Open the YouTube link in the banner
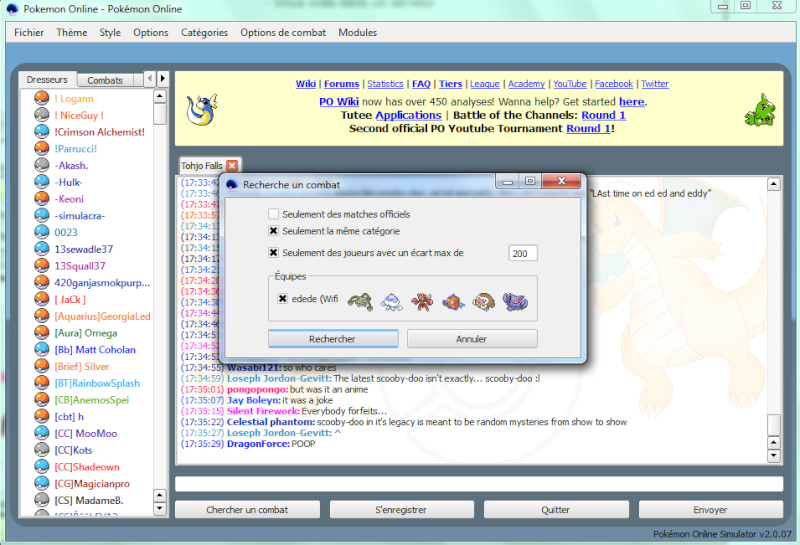Viewport: 800px width, 545px height. 570,84
